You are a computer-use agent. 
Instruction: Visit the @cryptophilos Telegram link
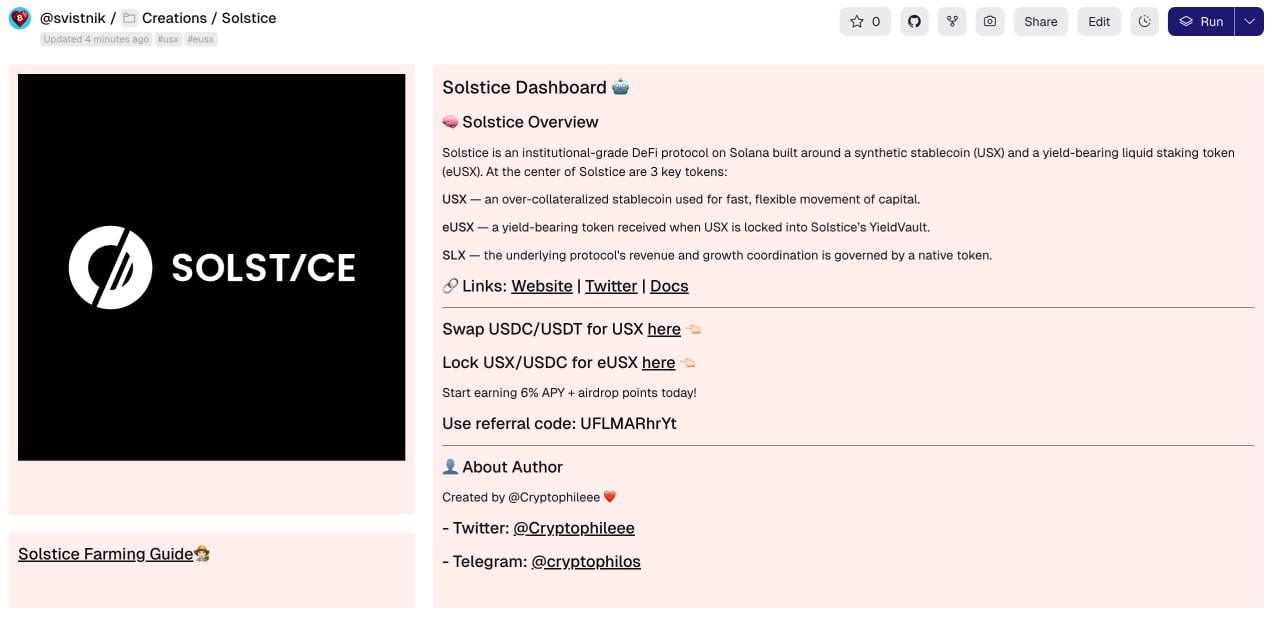tap(585, 562)
